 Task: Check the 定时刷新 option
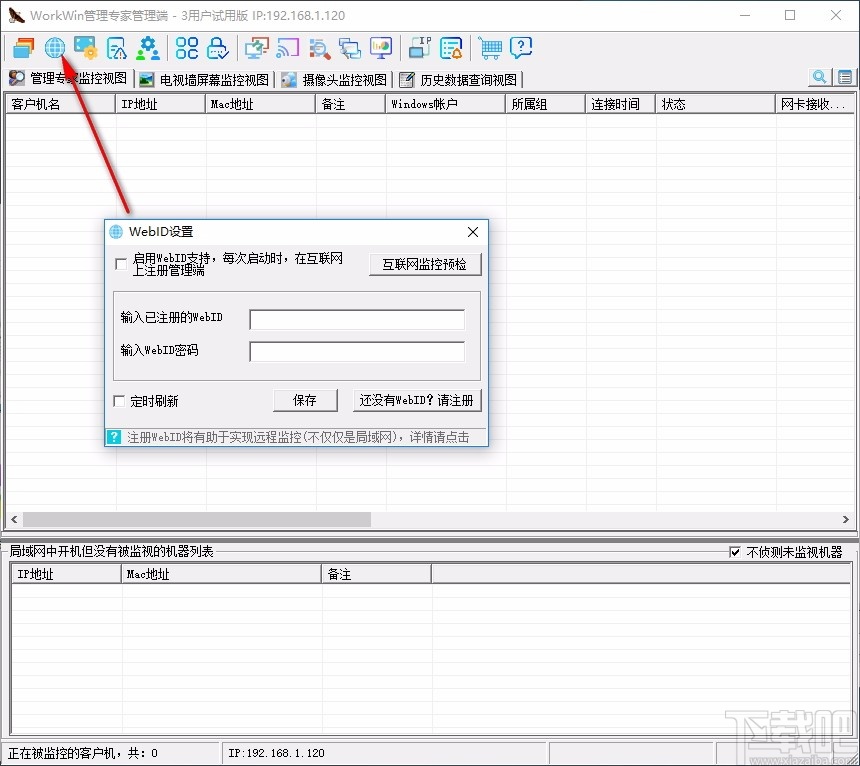coord(118,400)
